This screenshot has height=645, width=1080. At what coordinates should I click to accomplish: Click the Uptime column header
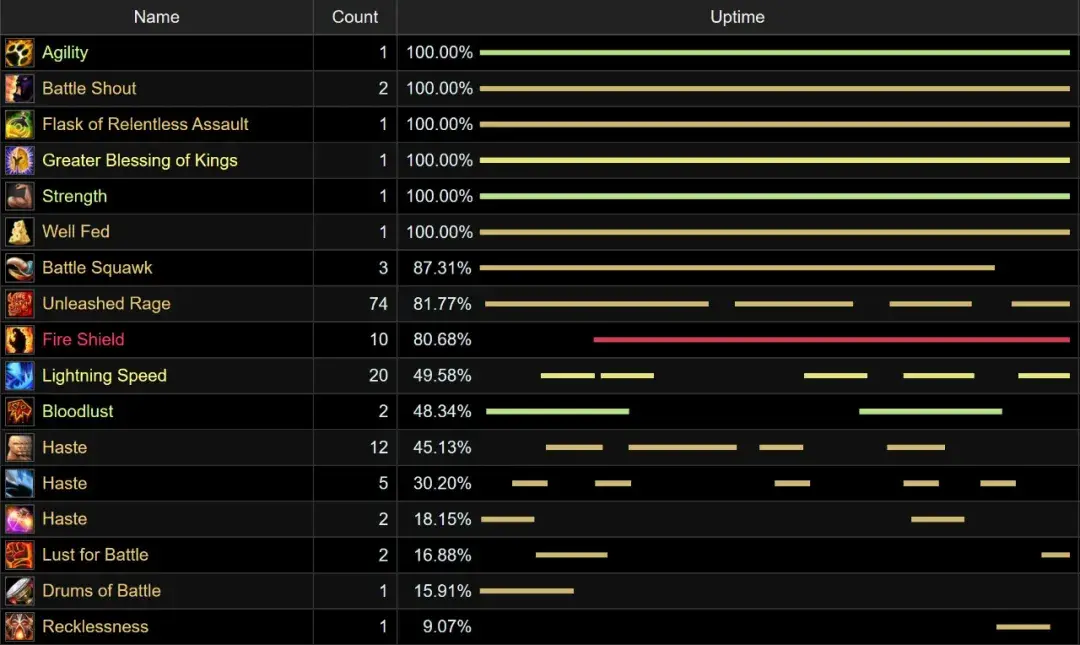click(x=737, y=17)
